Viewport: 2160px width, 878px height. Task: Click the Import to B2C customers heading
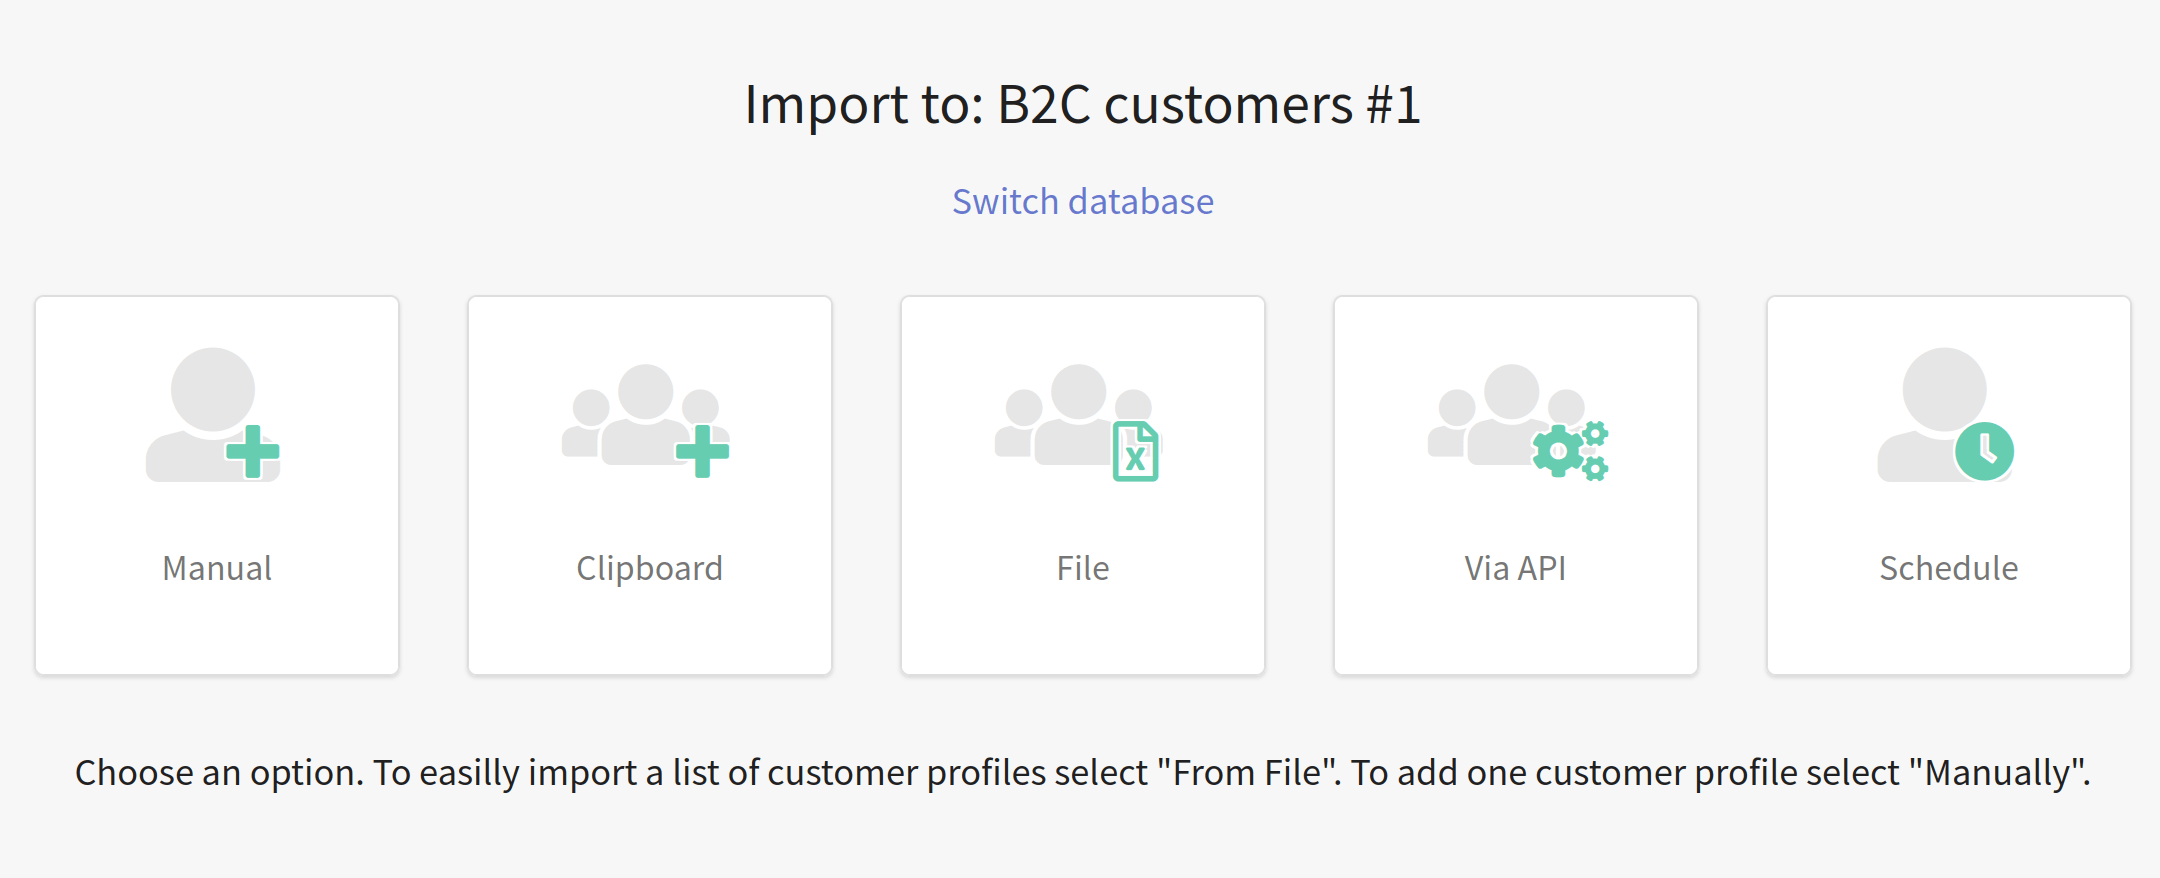point(1083,105)
